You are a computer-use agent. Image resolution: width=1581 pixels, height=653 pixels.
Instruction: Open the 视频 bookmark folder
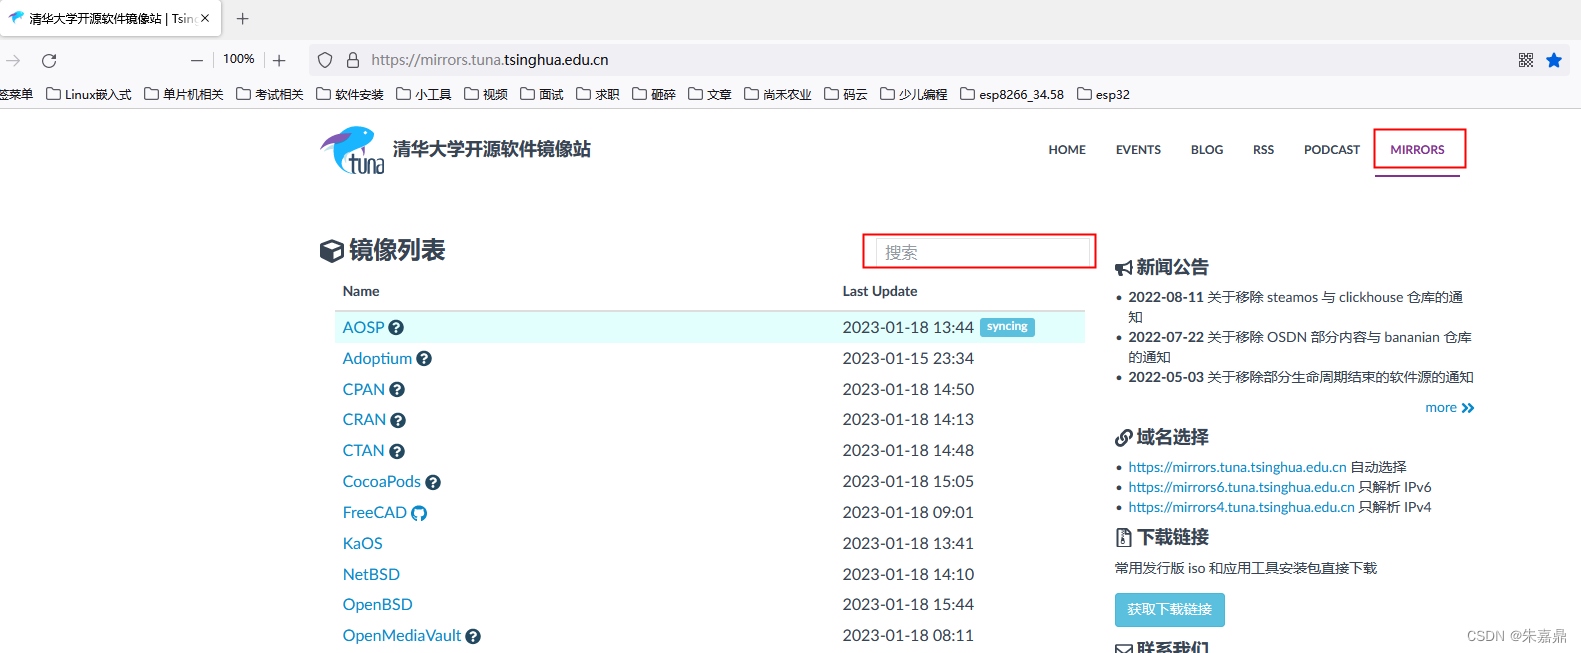click(x=486, y=94)
